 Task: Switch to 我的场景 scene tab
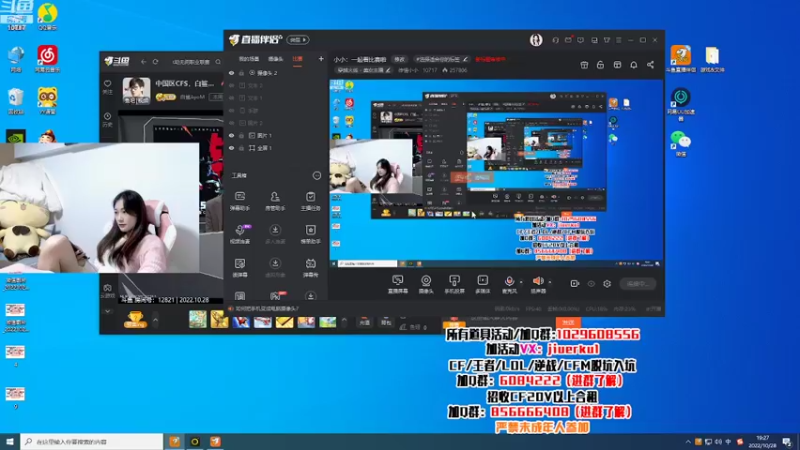click(x=248, y=59)
